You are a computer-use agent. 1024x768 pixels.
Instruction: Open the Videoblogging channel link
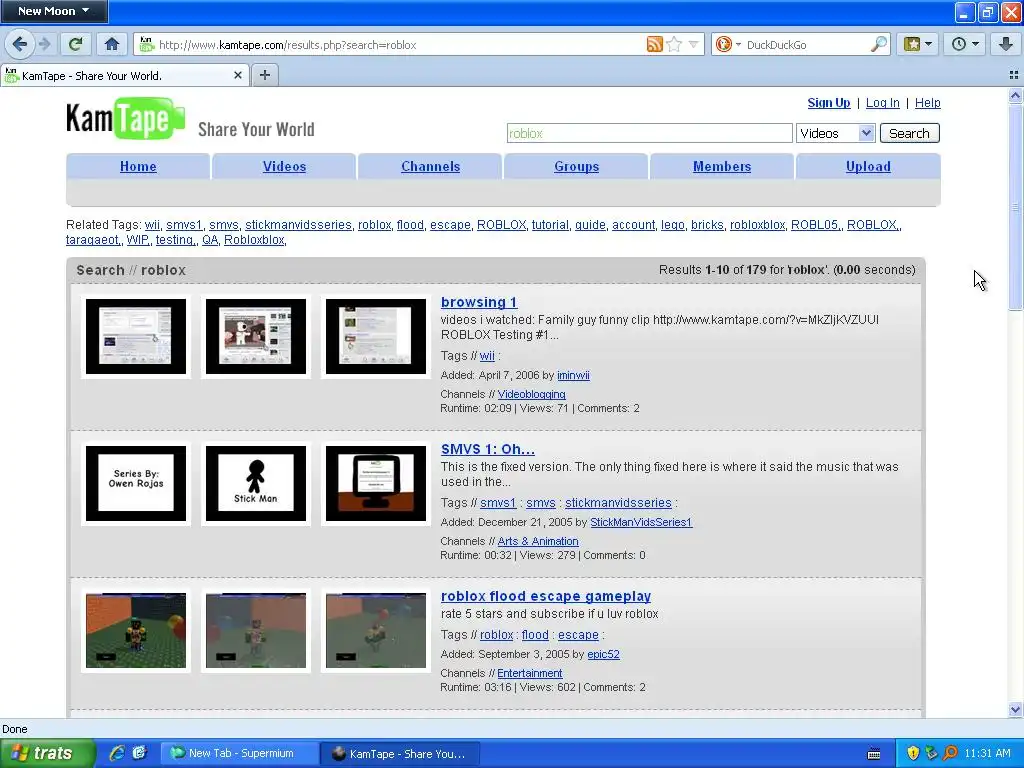pos(532,394)
